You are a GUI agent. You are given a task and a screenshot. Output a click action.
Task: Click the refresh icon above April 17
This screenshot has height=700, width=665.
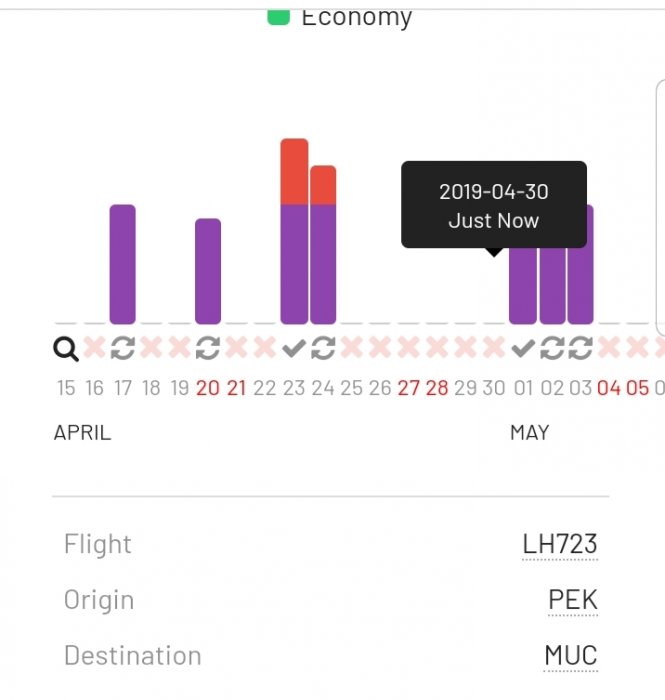pos(122,349)
